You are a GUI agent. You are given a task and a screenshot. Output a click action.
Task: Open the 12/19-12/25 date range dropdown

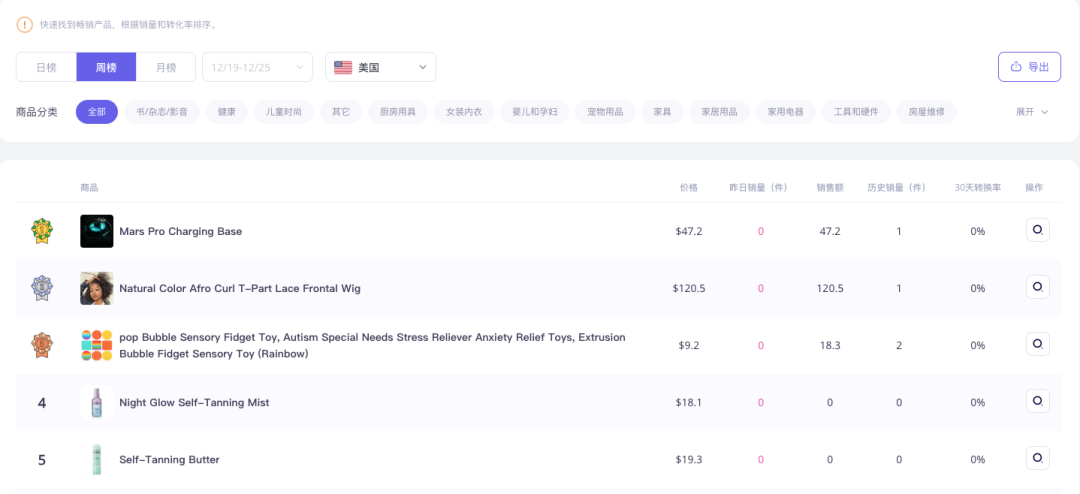(258, 68)
